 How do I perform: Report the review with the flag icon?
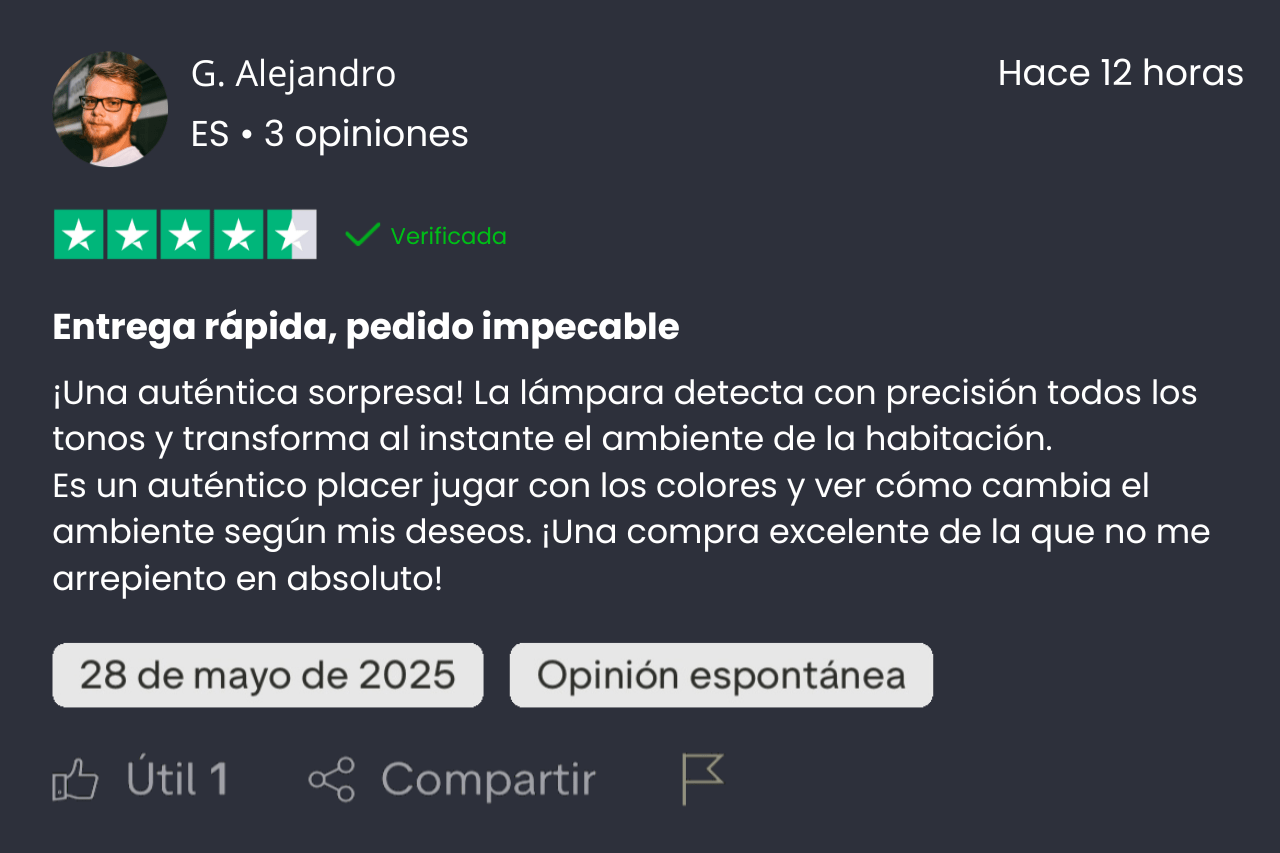pos(702,779)
